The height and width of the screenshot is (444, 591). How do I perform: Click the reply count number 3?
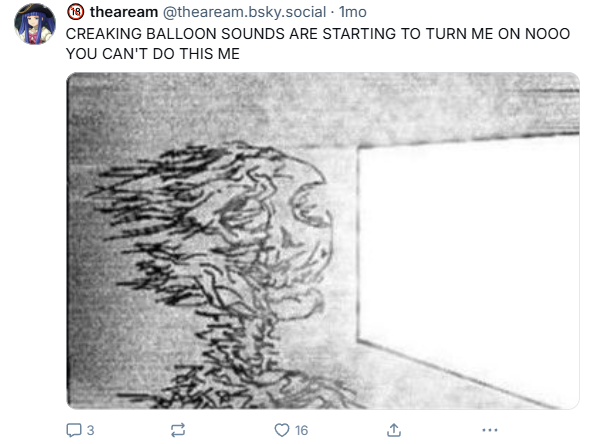(90, 430)
